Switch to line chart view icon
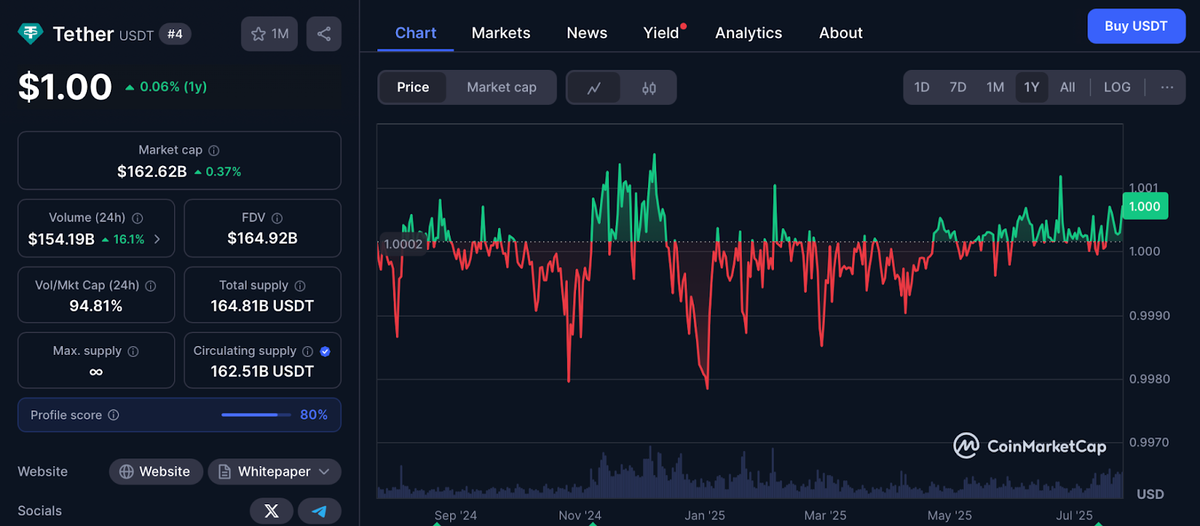Screen dimensions: 1200x526 point(594,88)
